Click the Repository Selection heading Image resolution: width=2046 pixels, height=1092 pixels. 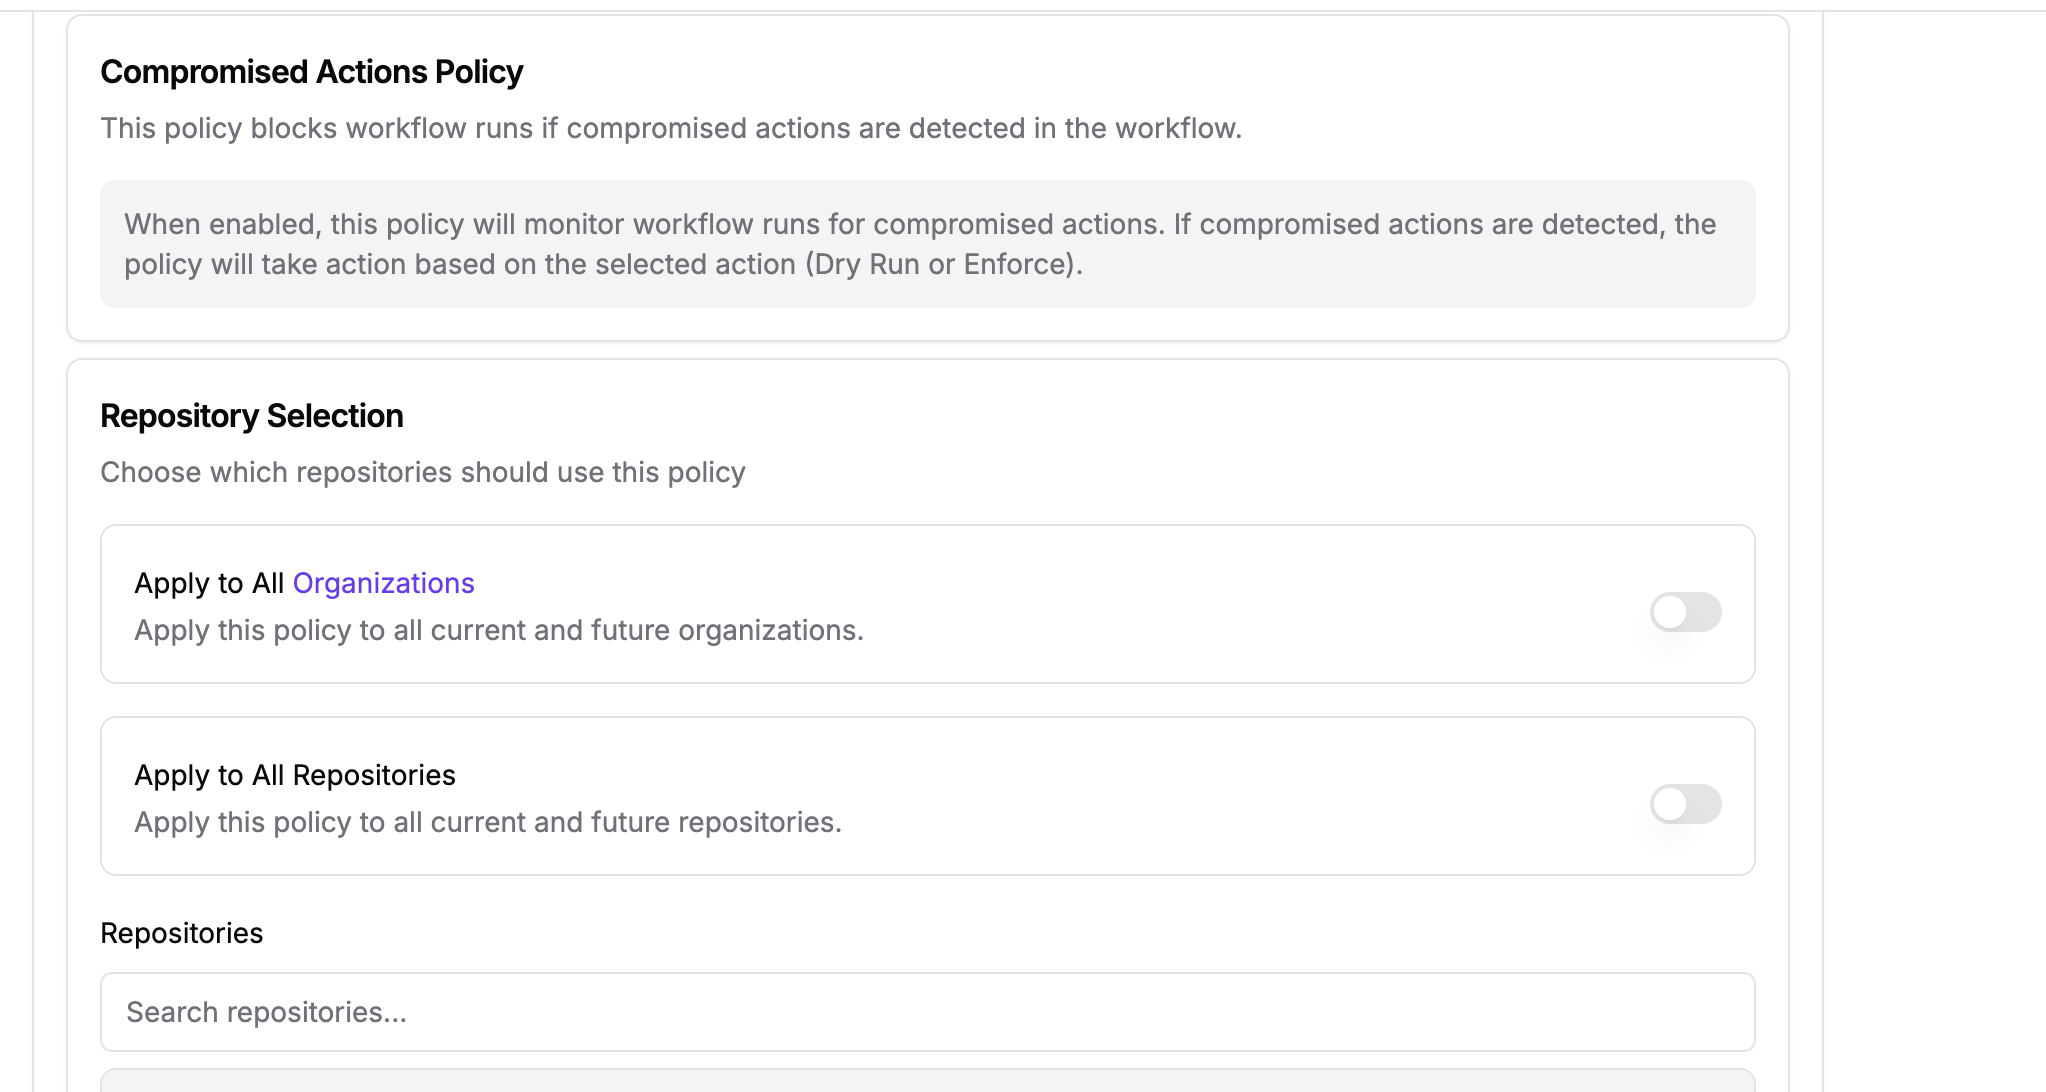coord(252,416)
